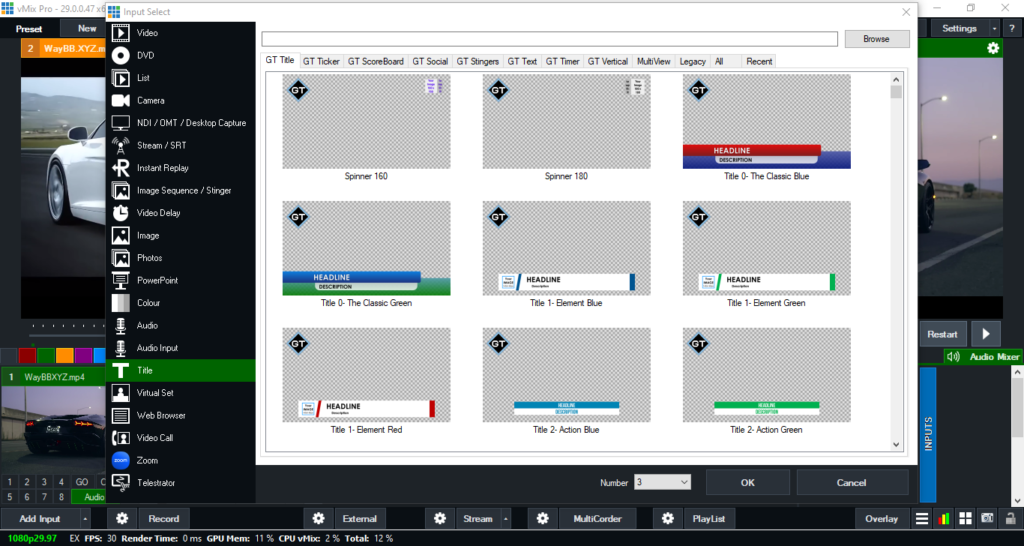1024x546 pixels.
Task: Expand the Settings dropdown arrow
Action: click(x=996, y=29)
